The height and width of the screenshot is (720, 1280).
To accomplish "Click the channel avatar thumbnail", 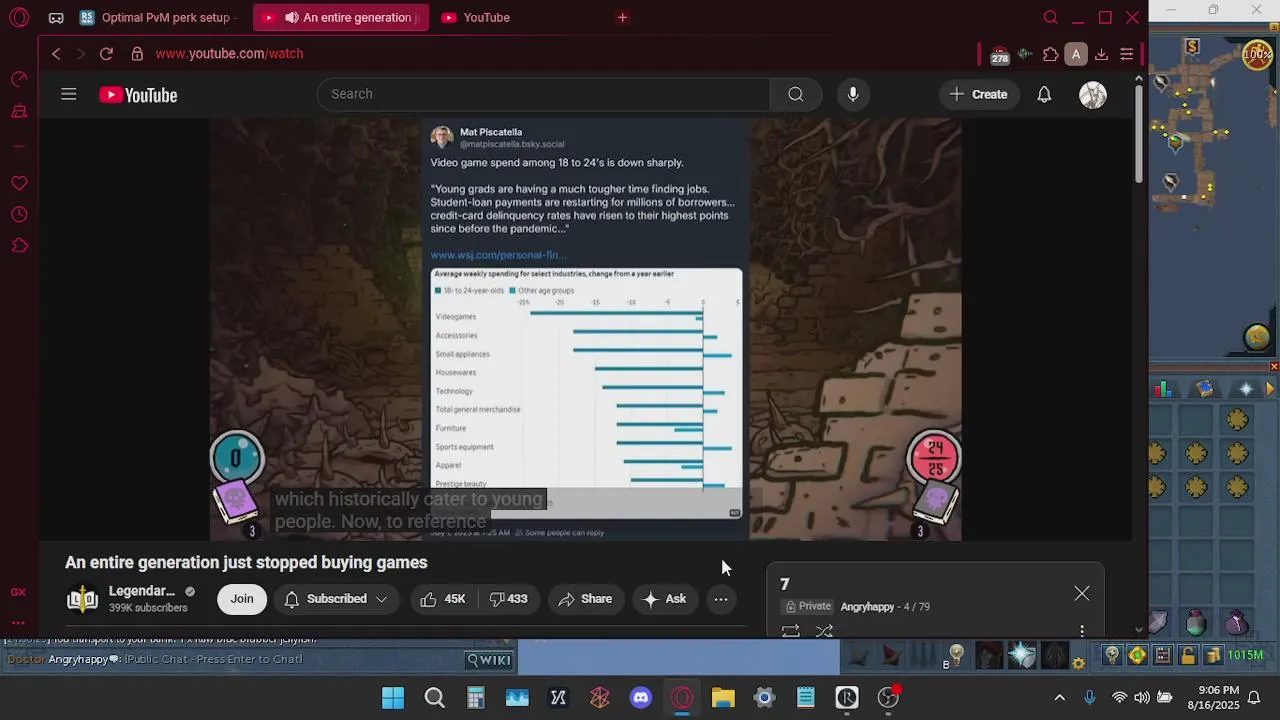I will (x=82, y=599).
